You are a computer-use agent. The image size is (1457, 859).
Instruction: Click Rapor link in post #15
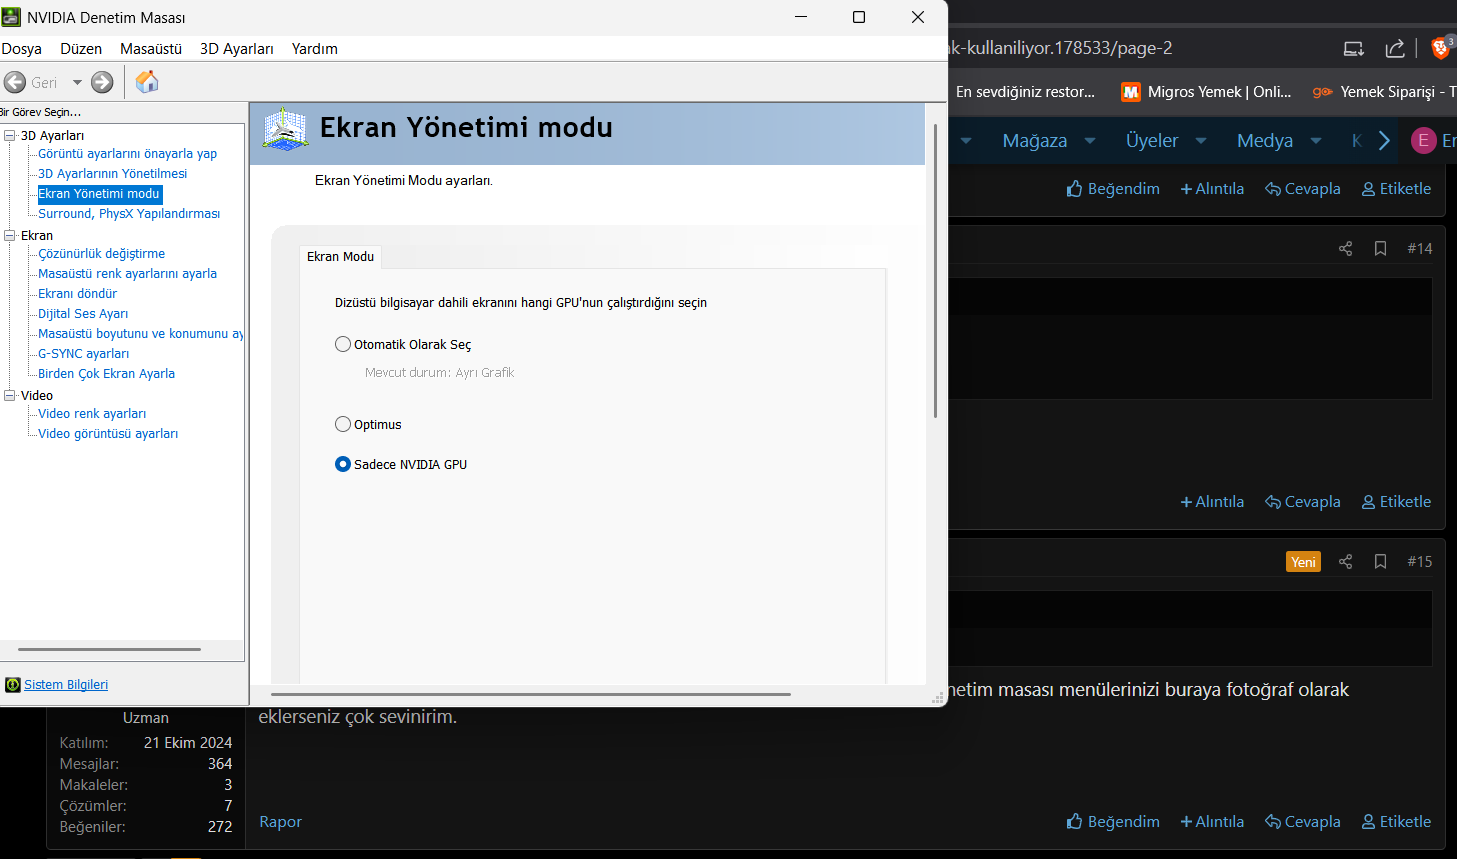pos(280,822)
